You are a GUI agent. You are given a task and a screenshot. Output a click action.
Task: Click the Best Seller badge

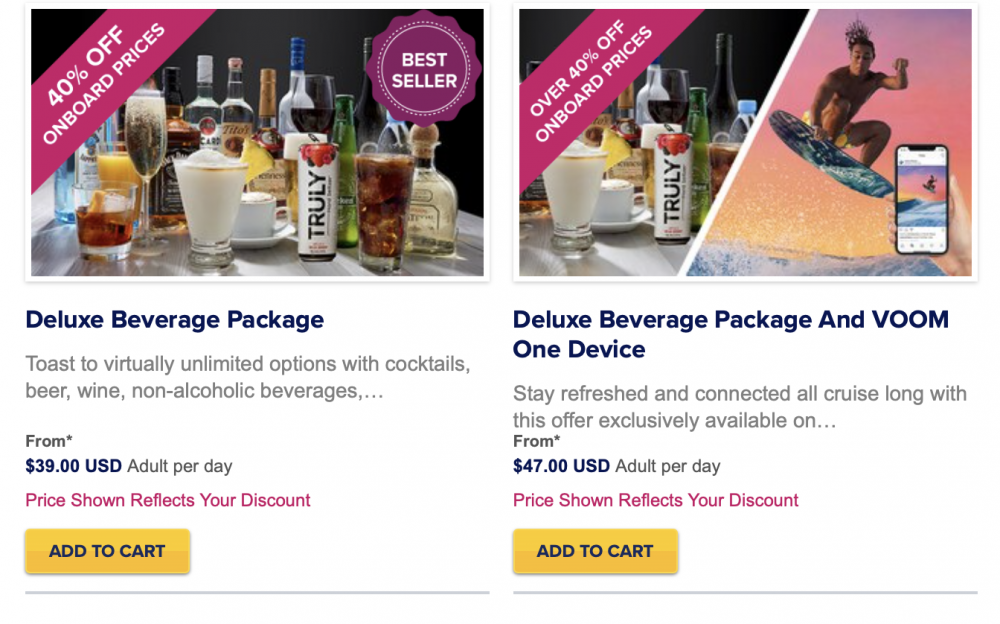[x=424, y=69]
